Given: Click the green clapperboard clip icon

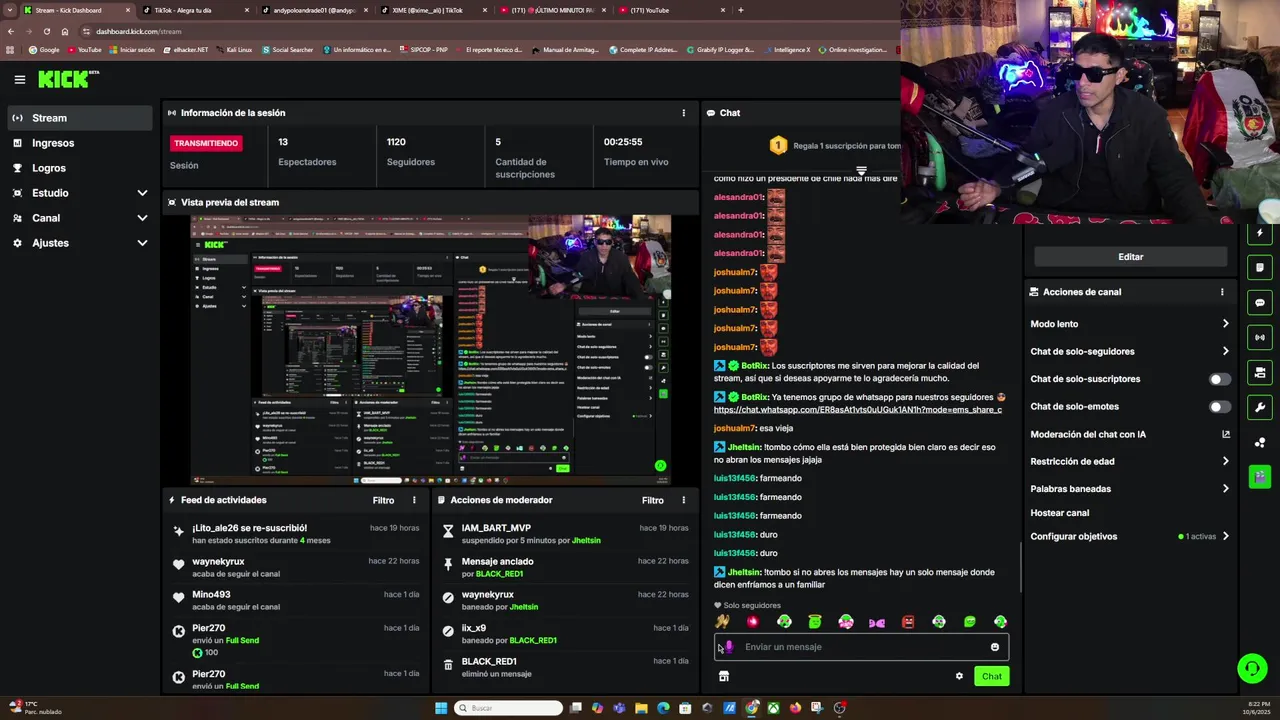Looking at the screenshot, I should [x=1260, y=476].
